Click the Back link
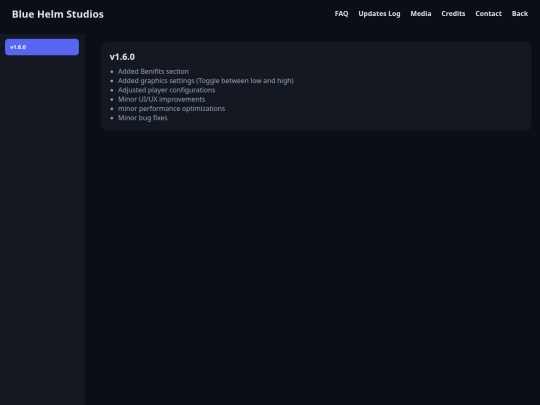Image resolution: width=540 pixels, height=405 pixels. pos(520,14)
